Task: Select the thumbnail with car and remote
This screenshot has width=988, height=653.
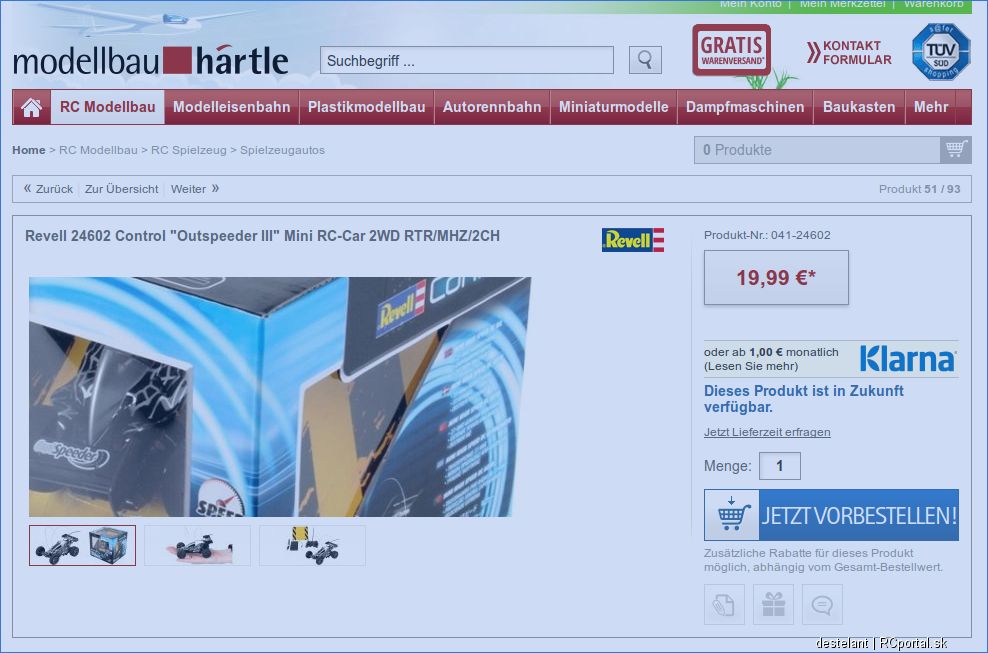Action: tap(313, 545)
